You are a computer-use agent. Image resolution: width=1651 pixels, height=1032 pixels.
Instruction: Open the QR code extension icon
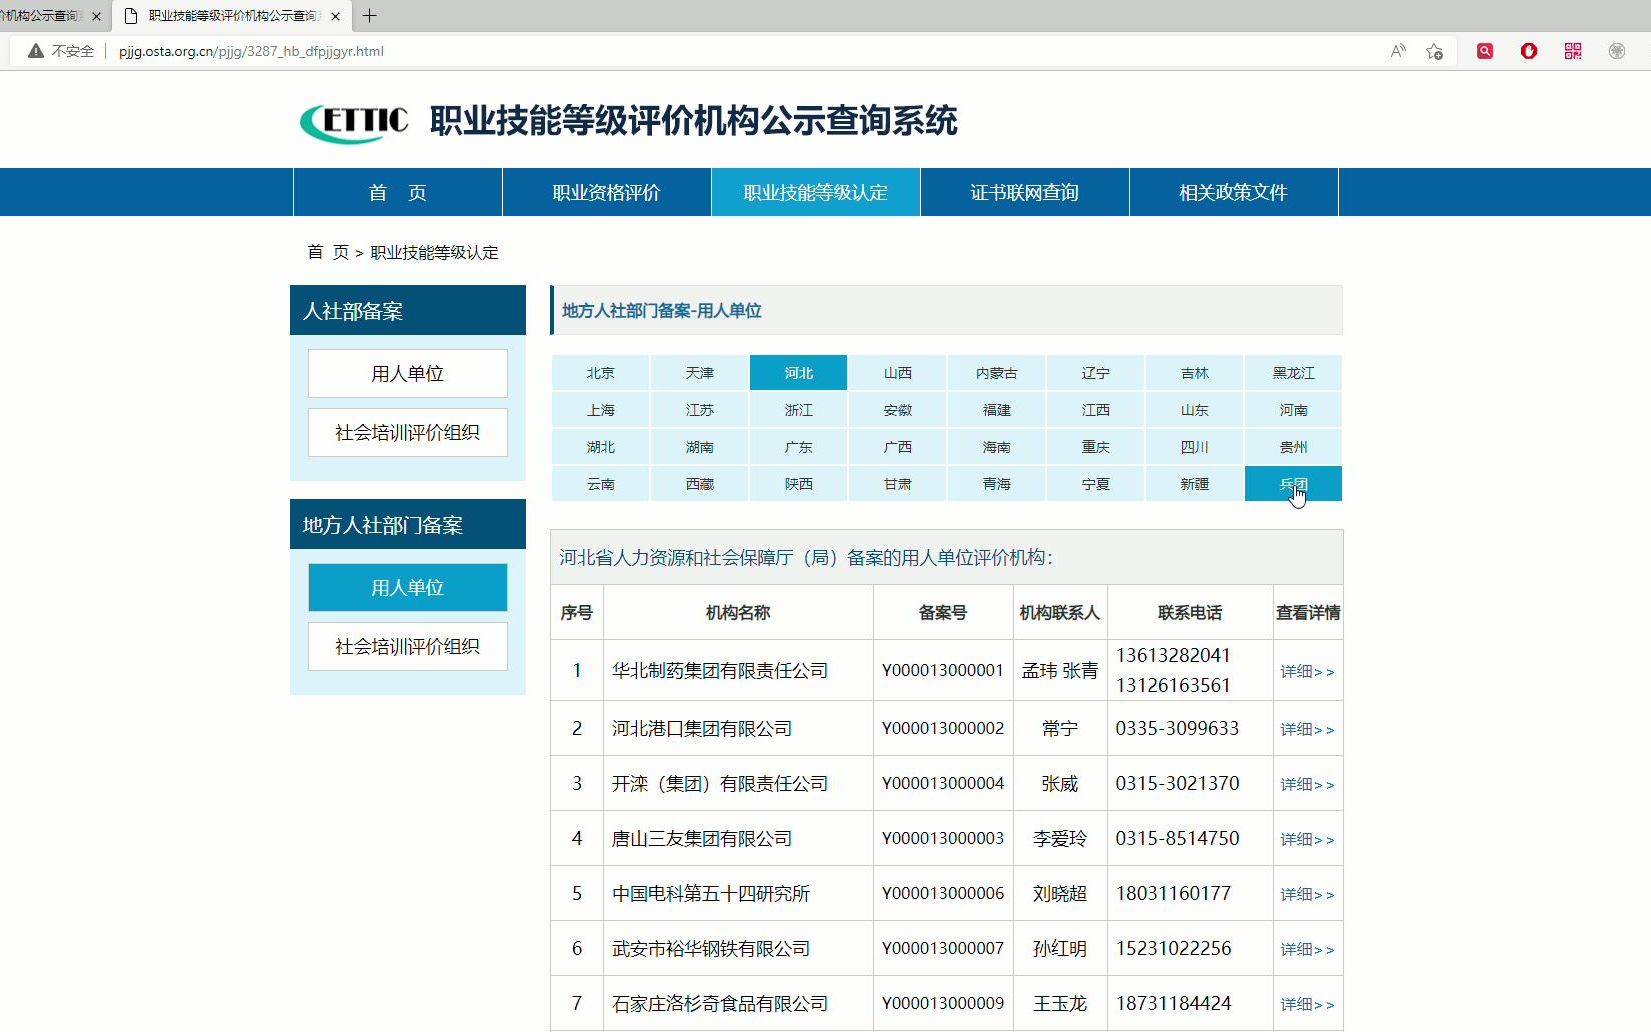[1573, 51]
